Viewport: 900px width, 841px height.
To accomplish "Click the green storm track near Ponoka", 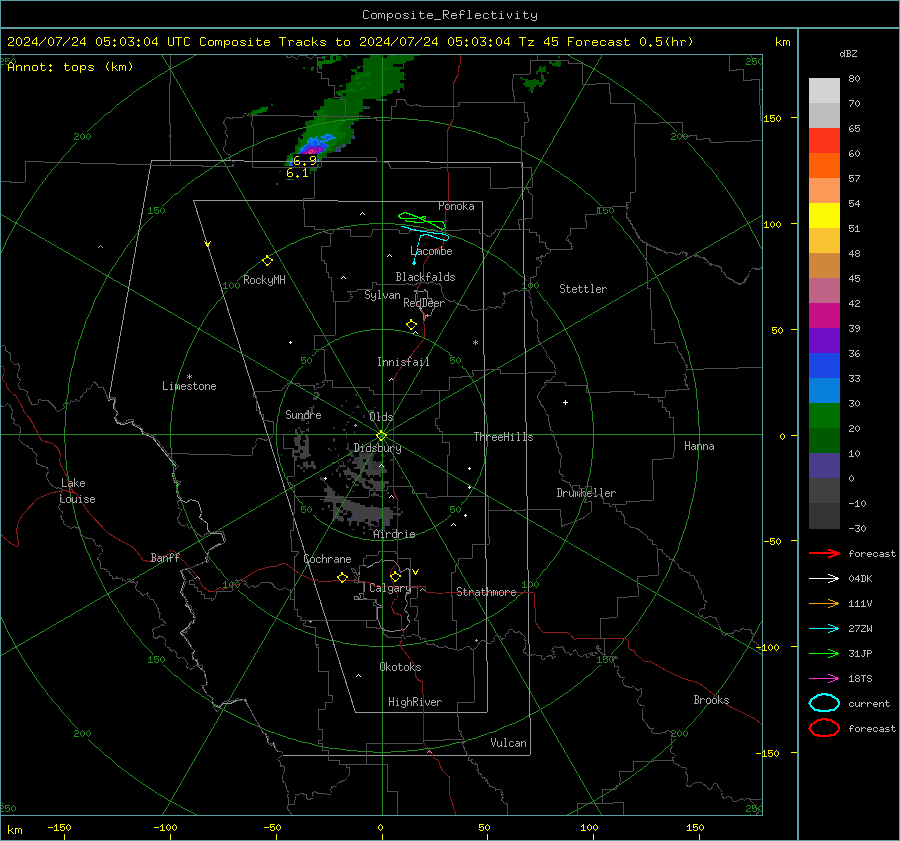I will click(422, 221).
